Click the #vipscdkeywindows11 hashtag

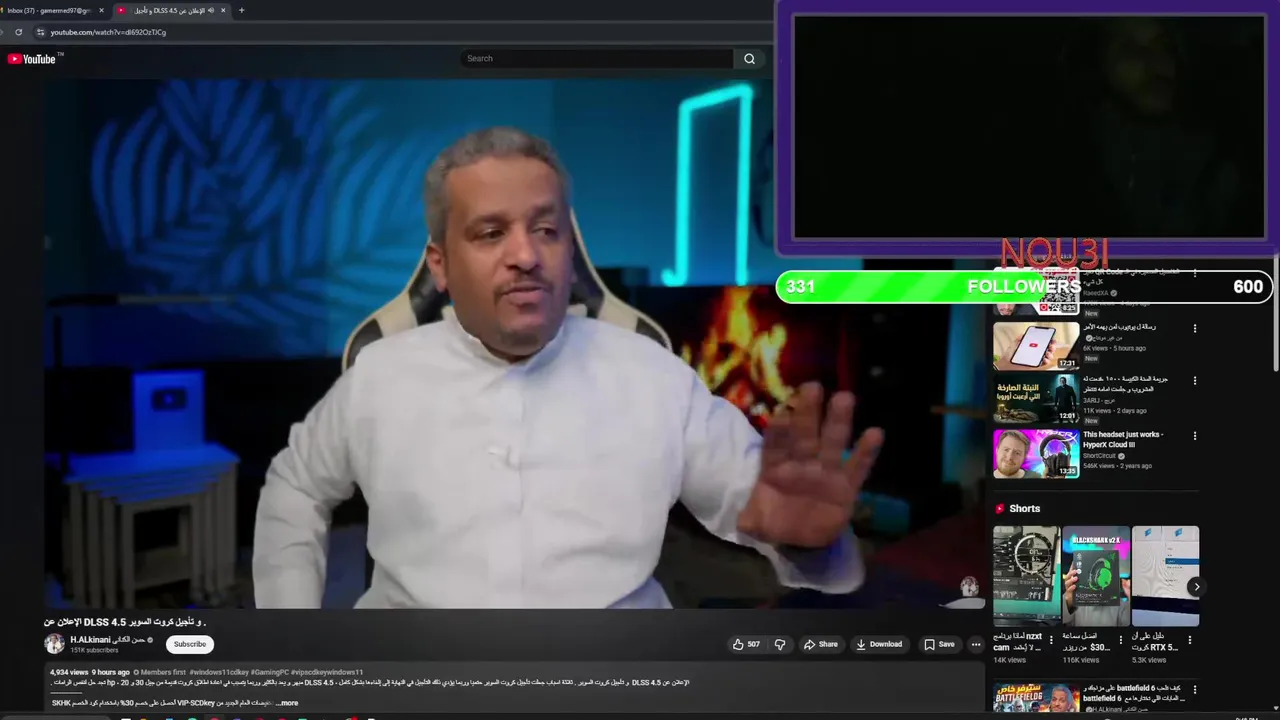pos(327,672)
